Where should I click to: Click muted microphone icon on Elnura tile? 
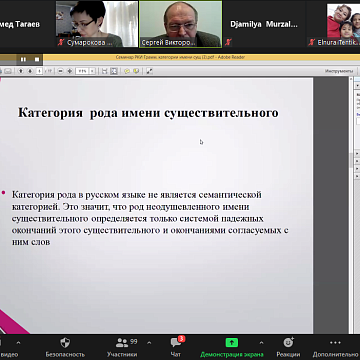tap(312, 42)
